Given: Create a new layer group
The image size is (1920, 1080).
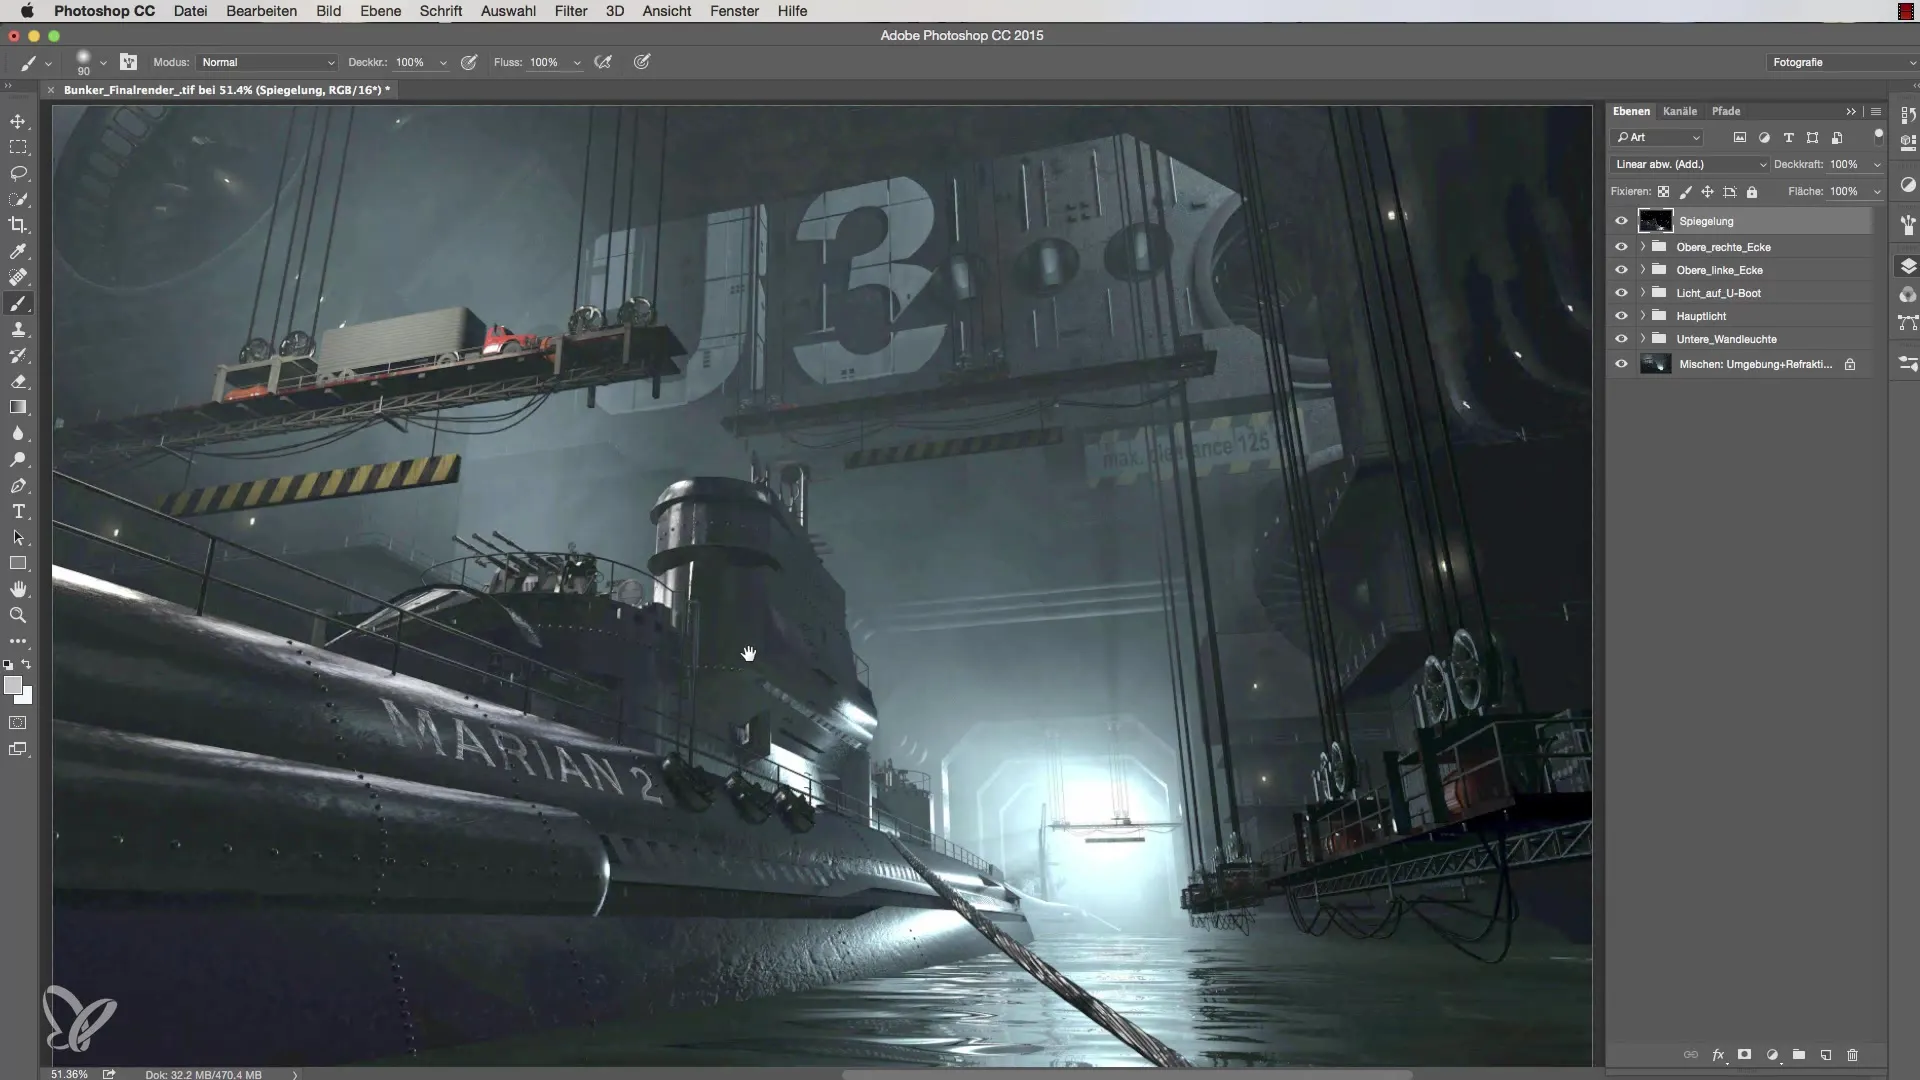Looking at the screenshot, I should pyautogui.click(x=1799, y=1055).
